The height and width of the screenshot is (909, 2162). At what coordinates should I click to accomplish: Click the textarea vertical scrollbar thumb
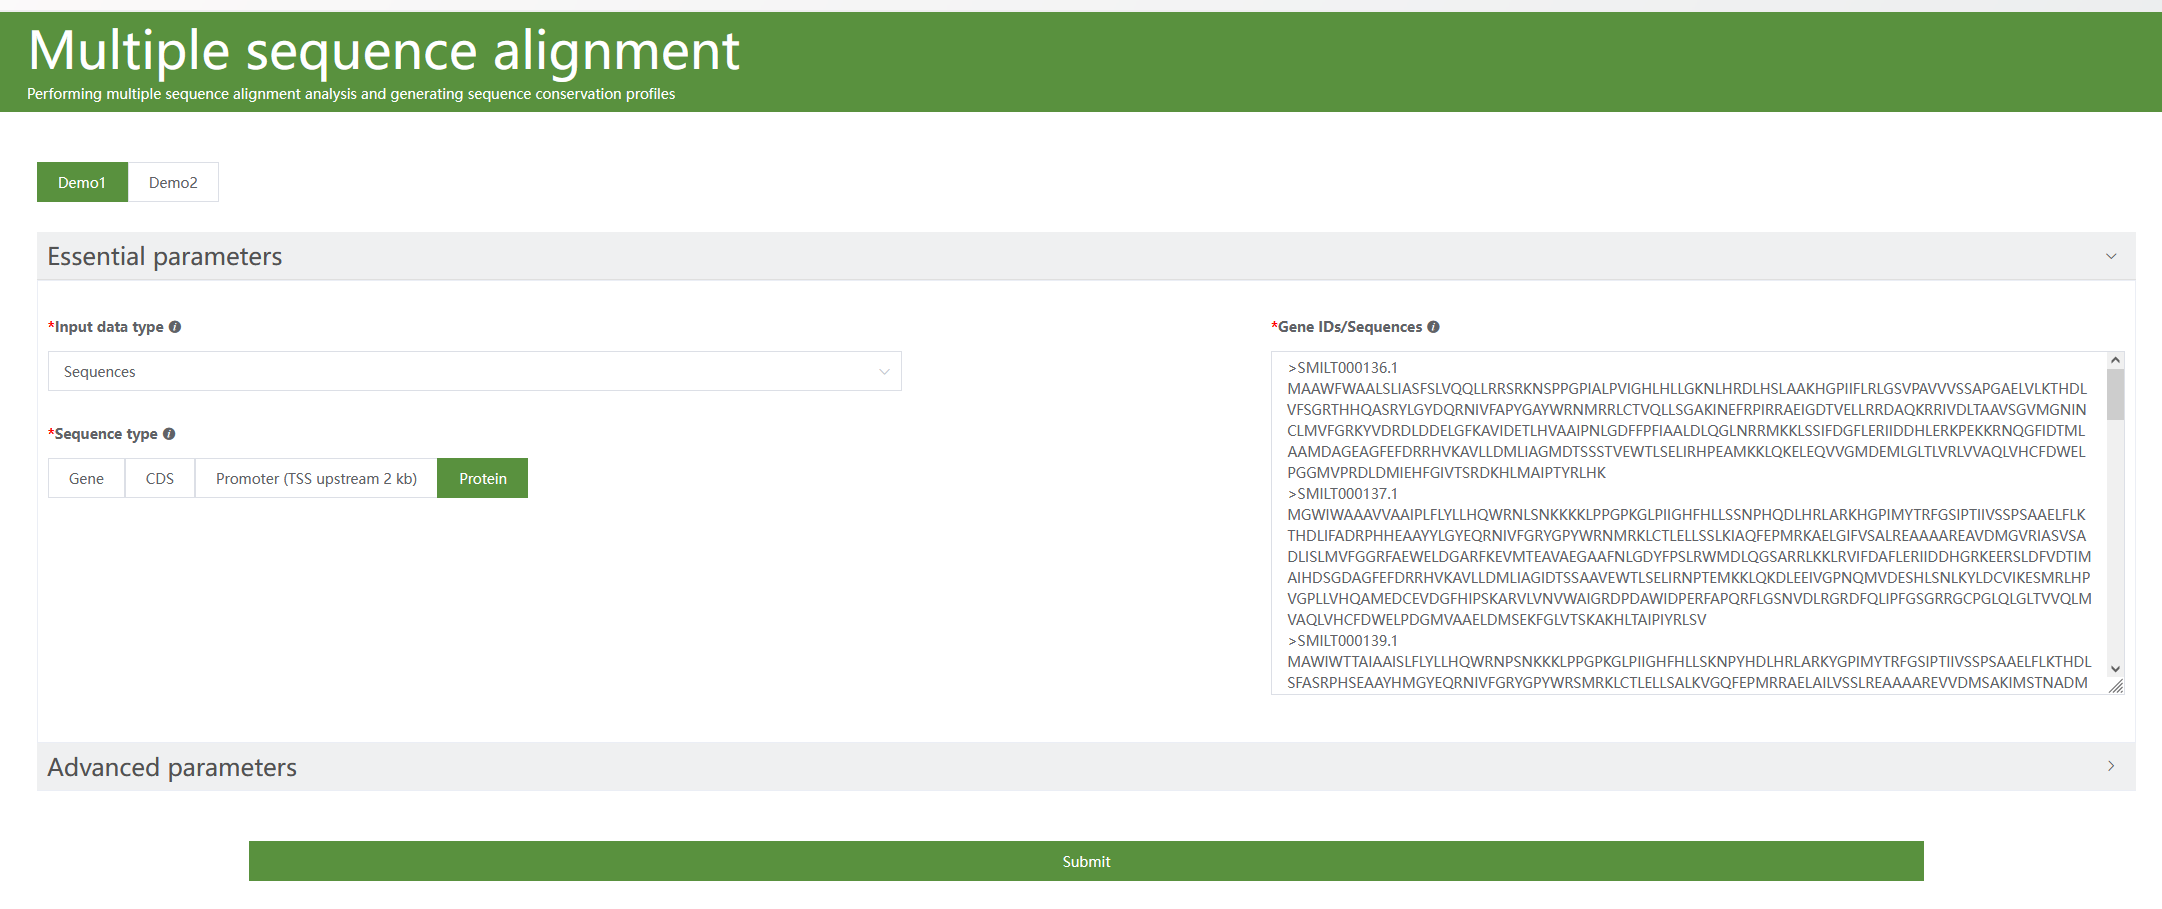pyautogui.click(x=2115, y=394)
